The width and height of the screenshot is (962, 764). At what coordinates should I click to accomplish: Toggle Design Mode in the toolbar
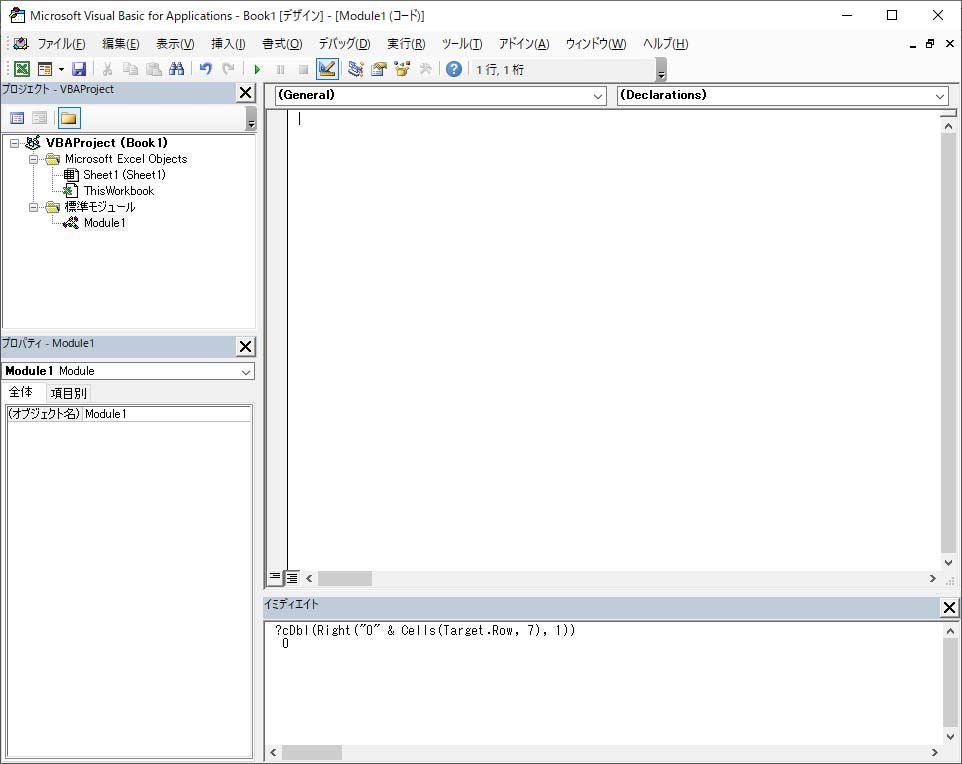point(327,69)
